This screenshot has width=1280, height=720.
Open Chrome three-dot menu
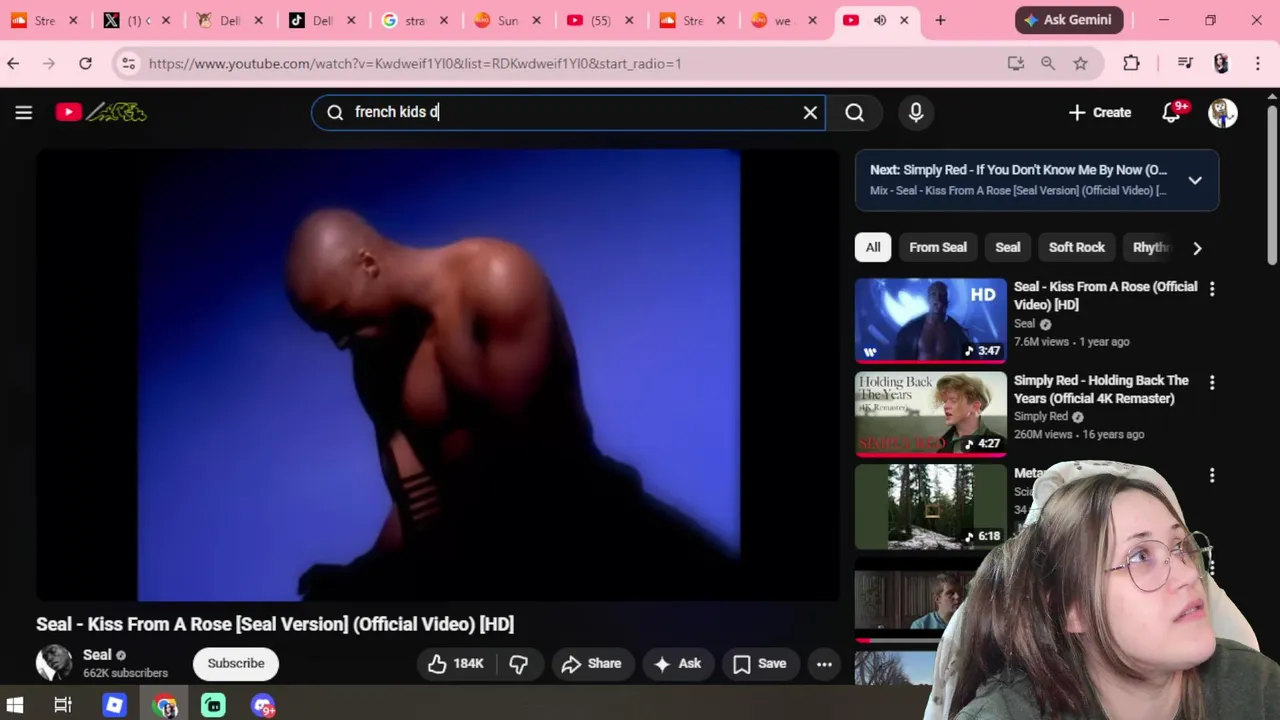click(1258, 63)
